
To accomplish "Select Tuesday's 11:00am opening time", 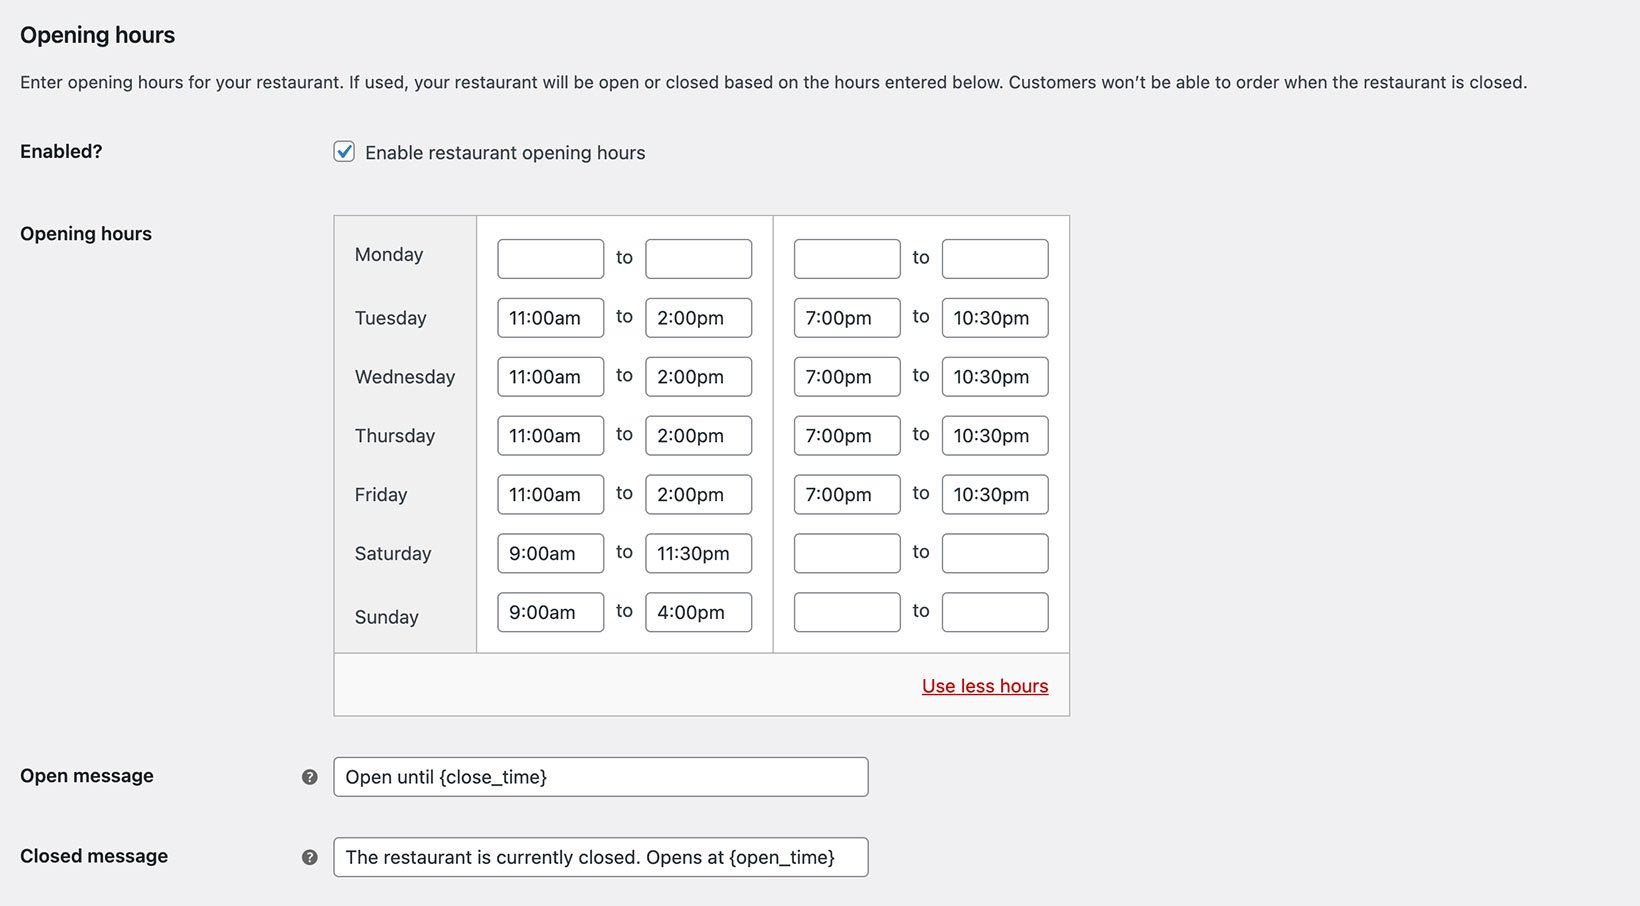I will 550,317.
